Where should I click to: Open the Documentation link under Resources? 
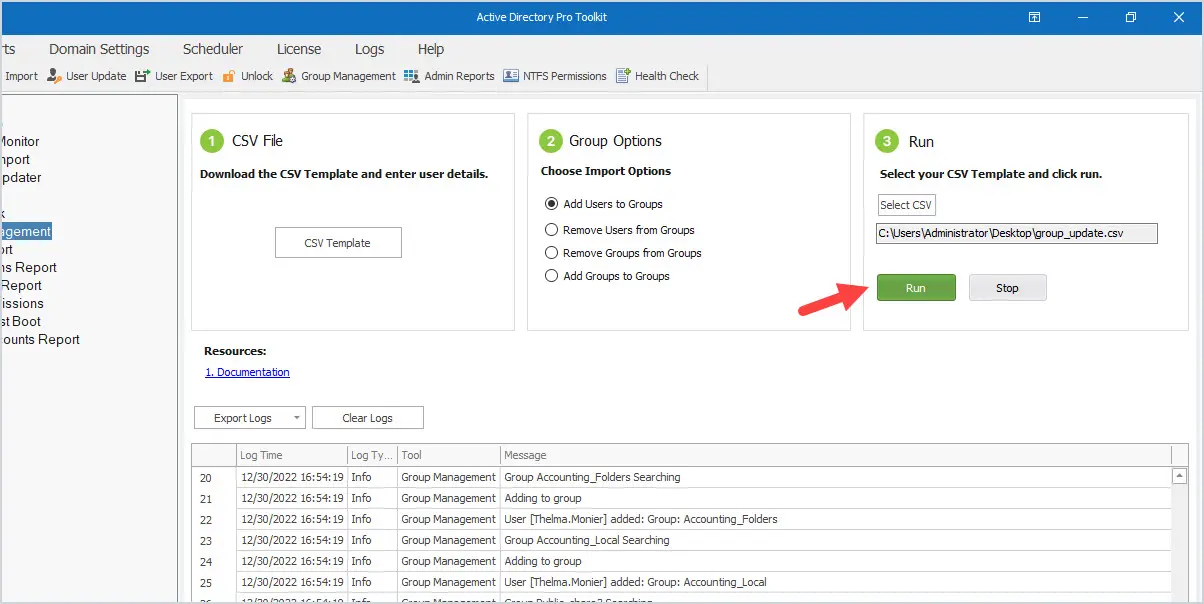point(247,372)
